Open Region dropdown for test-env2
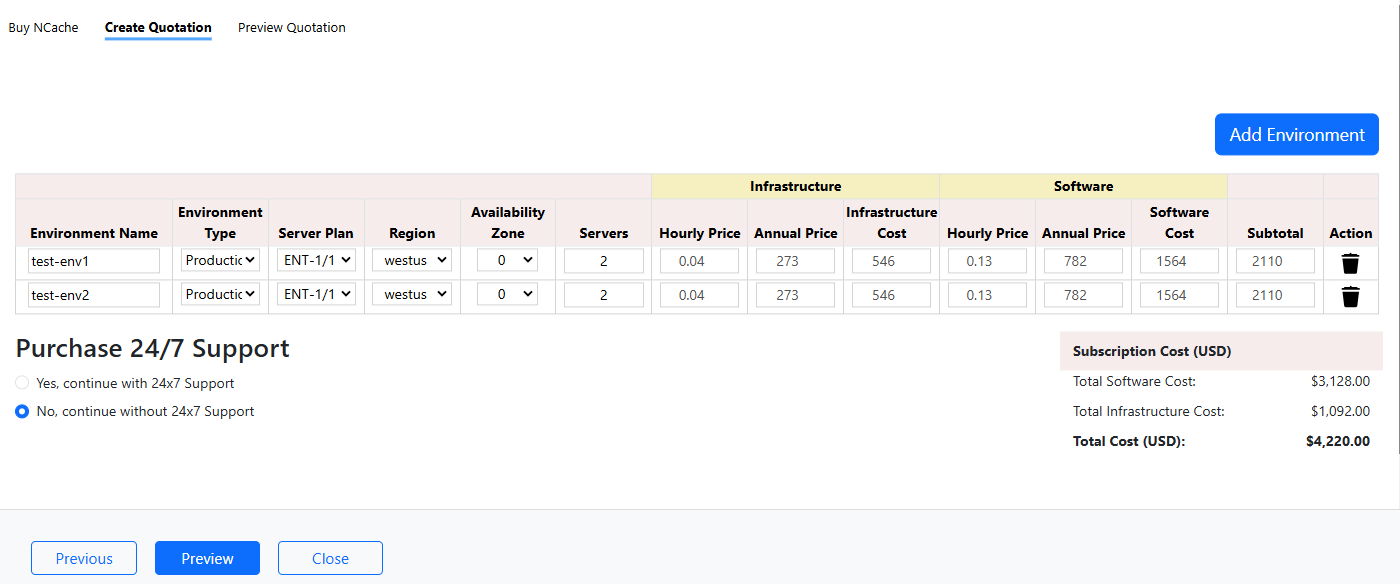The width and height of the screenshot is (1400, 584). pos(412,294)
